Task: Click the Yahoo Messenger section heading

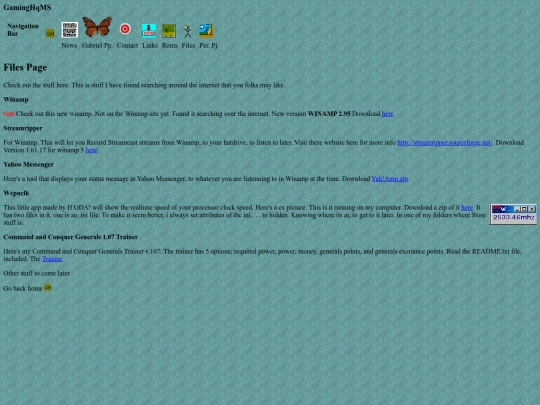Action: pyautogui.click(x=29, y=165)
